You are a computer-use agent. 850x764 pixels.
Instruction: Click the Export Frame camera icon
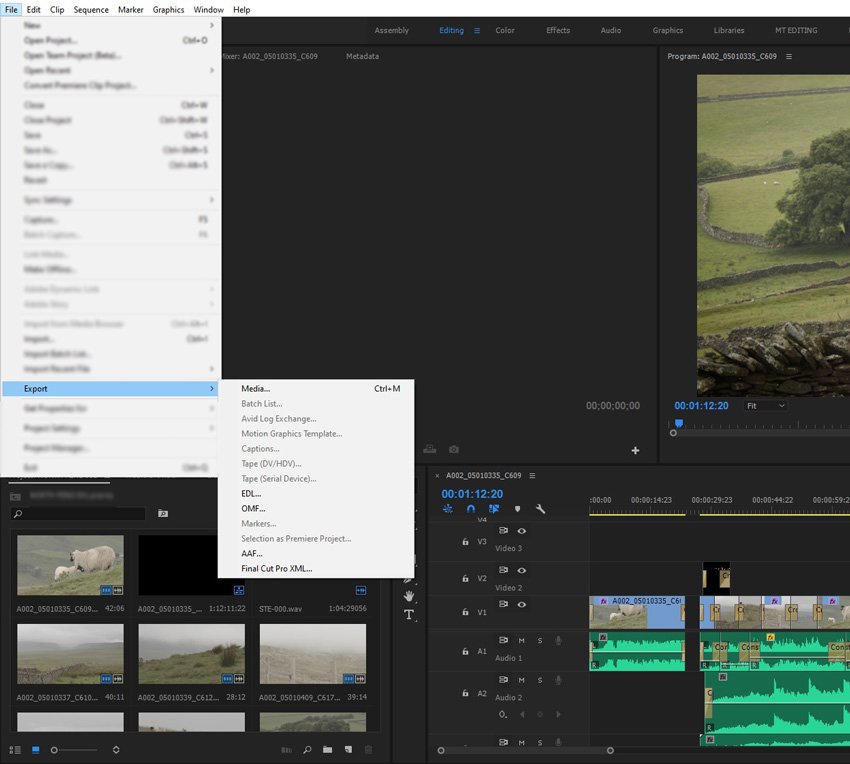[x=454, y=450]
